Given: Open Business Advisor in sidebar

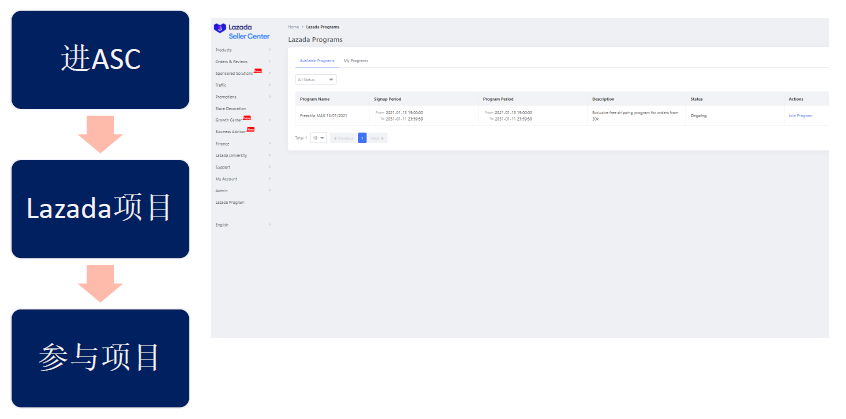Looking at the screenshot, I should (x=231, y=131).
